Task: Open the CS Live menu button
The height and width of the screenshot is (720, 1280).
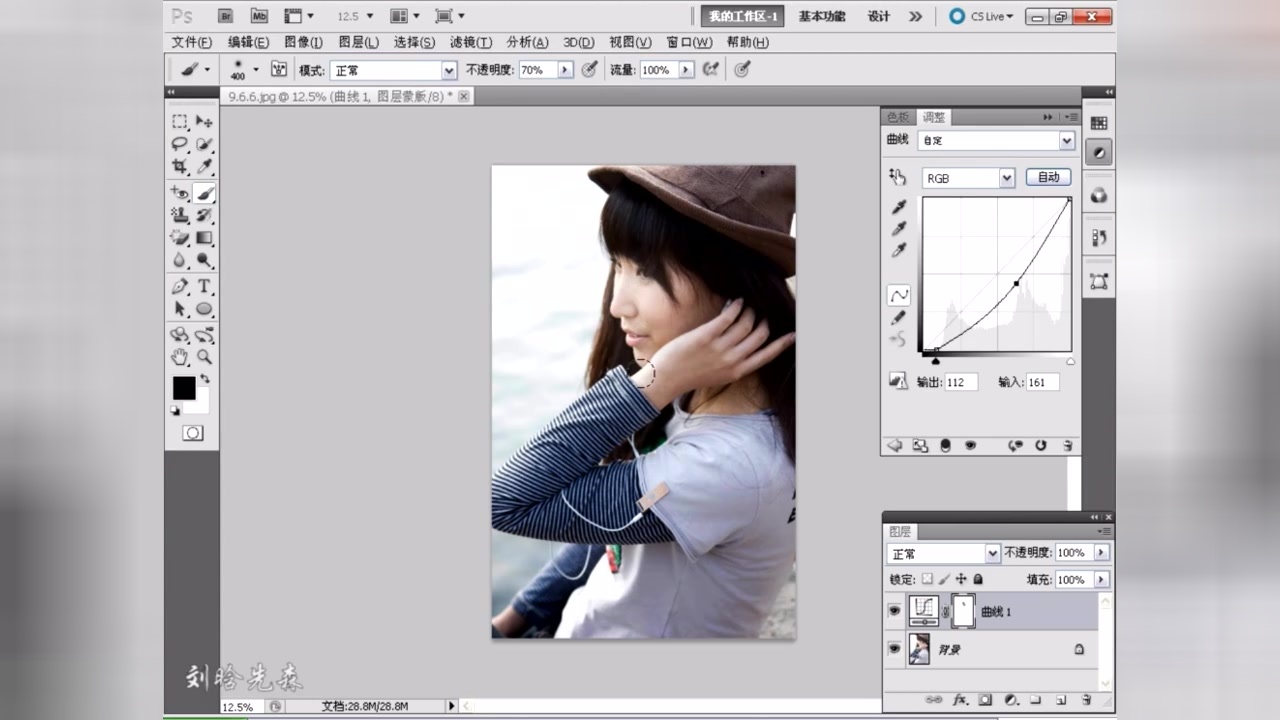Action: [x=981, y=16]
